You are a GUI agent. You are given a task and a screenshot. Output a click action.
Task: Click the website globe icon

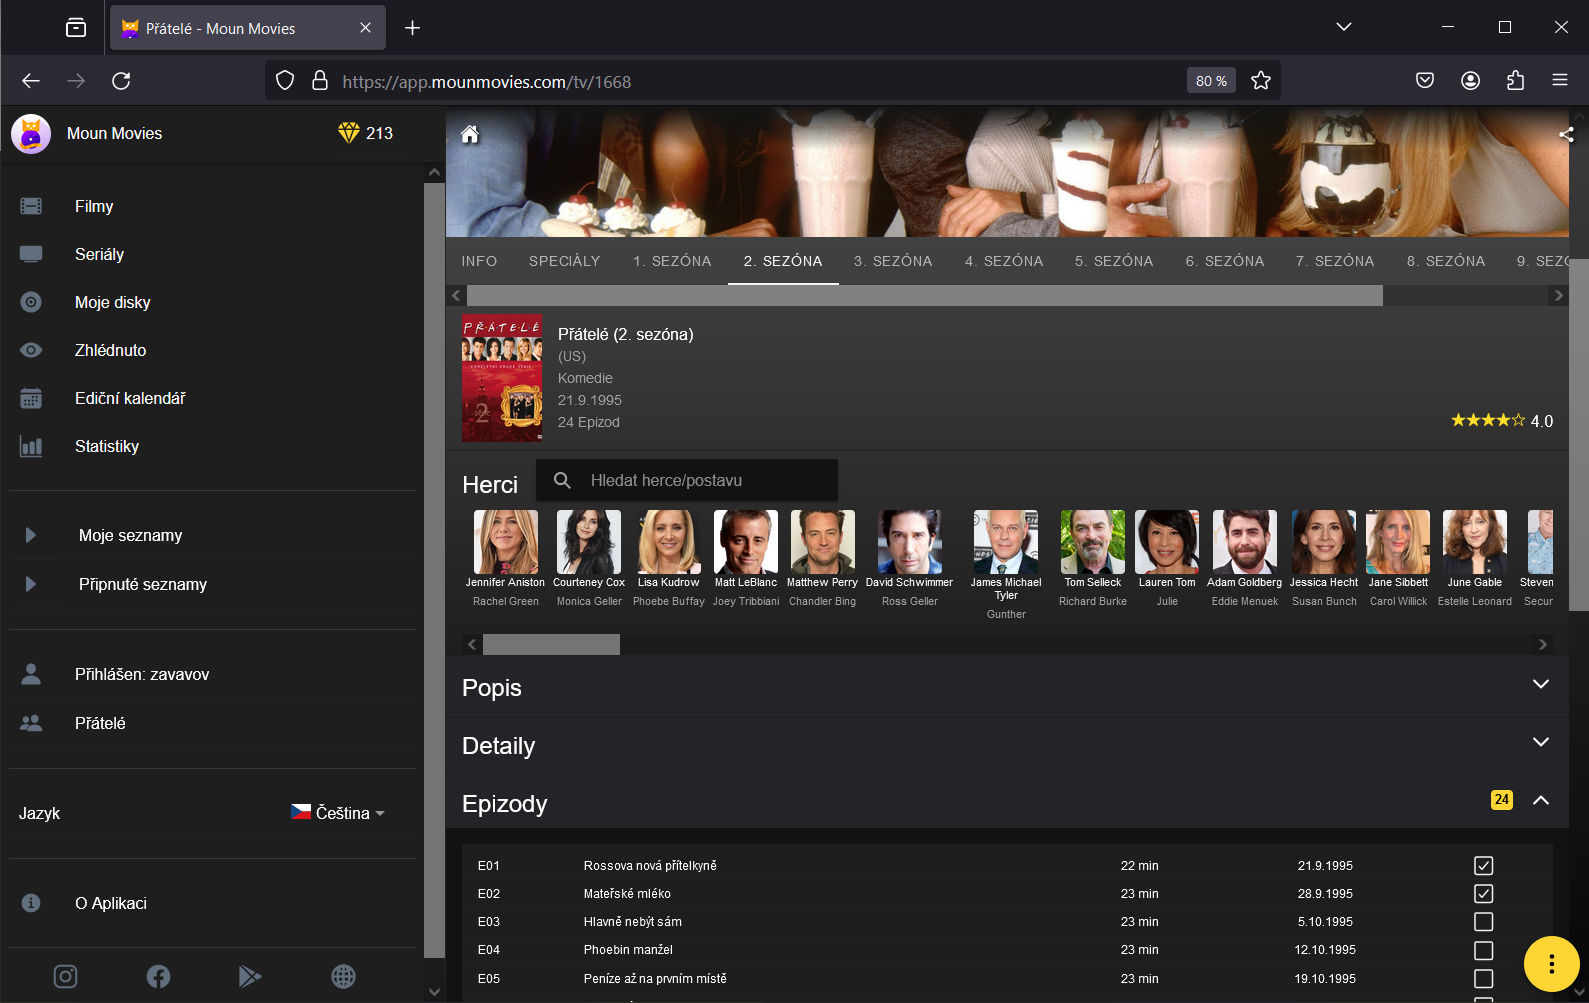[x=343, y=976]
